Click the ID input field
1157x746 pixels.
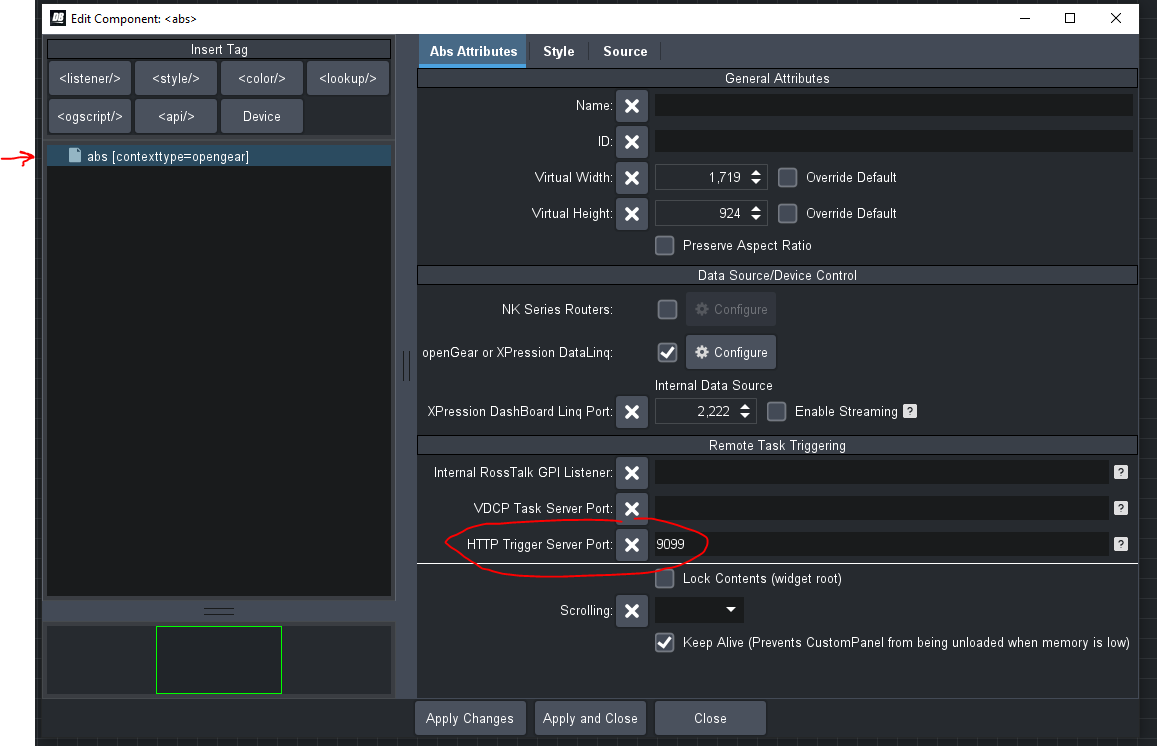click(x=894, y=142)
